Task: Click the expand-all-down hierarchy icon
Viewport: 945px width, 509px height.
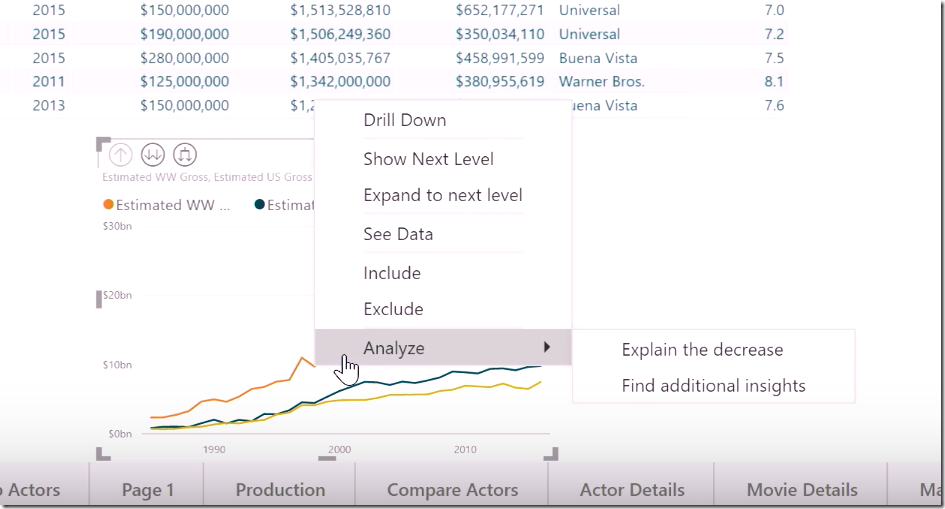Action: (184, 154)
